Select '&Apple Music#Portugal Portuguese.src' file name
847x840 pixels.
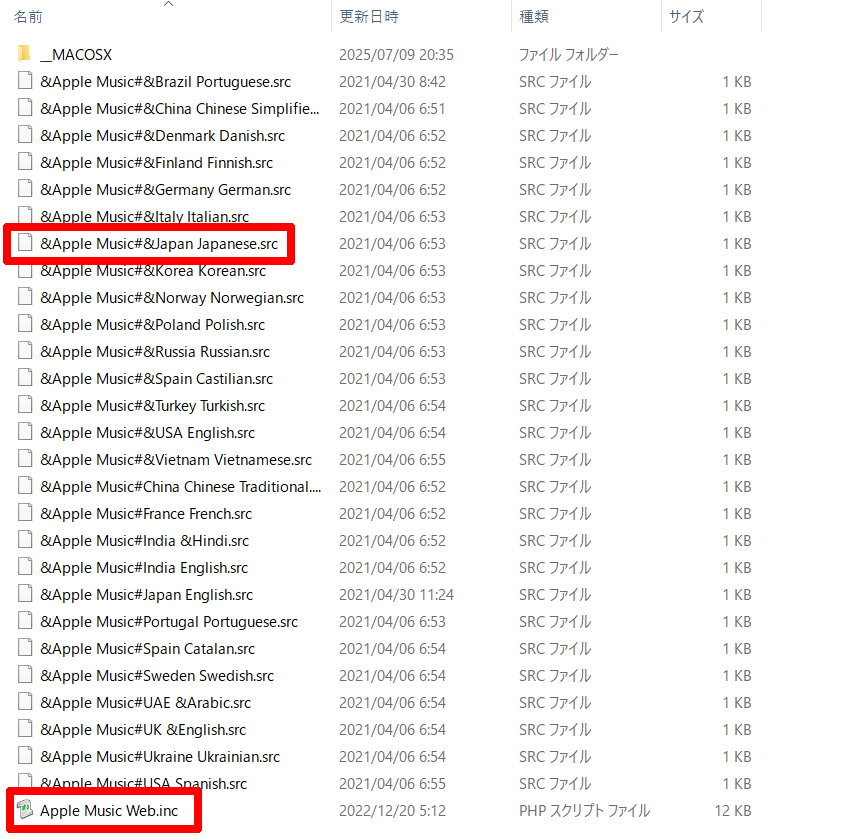click(169, 622)
